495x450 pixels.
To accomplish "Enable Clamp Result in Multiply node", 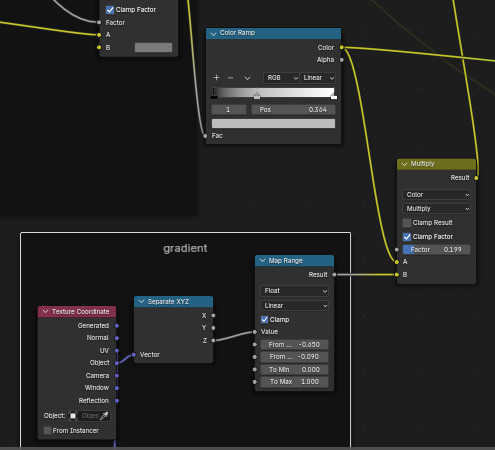I will pos(407,223).
